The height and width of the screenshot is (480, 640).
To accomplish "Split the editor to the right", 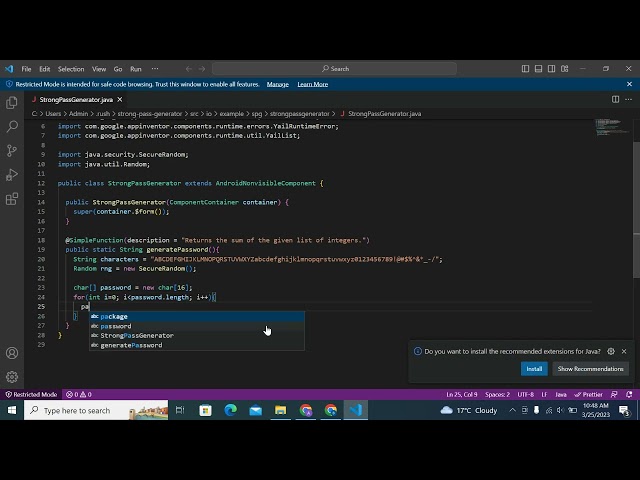I will 615,99.
